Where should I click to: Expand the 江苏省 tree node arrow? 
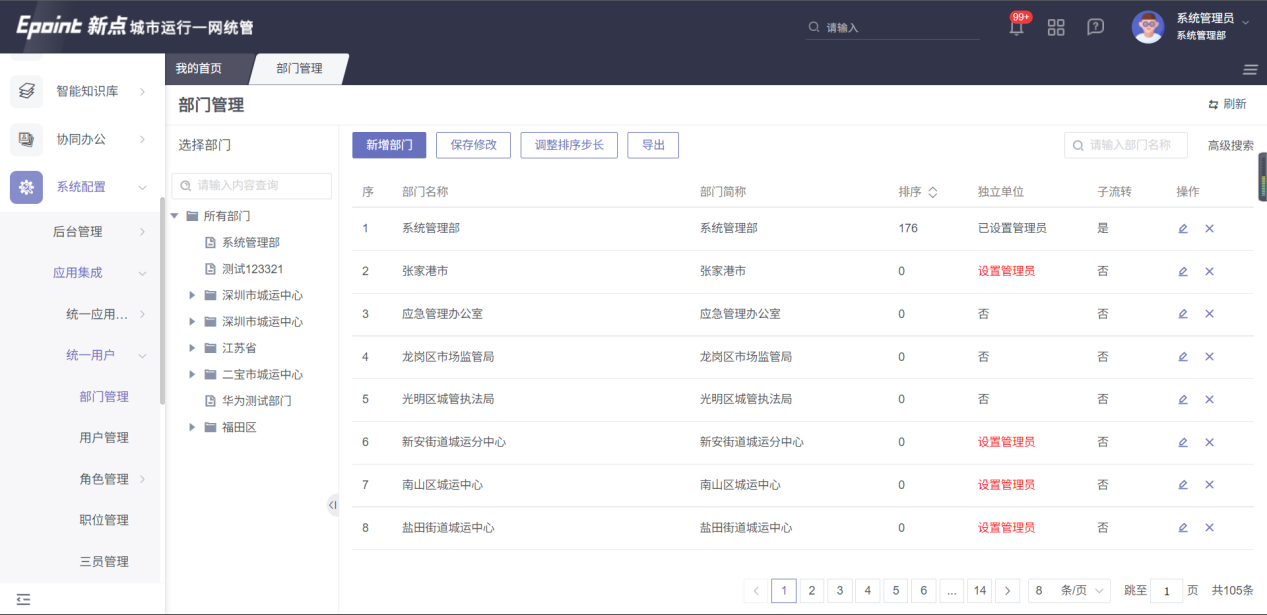(192, 348)
